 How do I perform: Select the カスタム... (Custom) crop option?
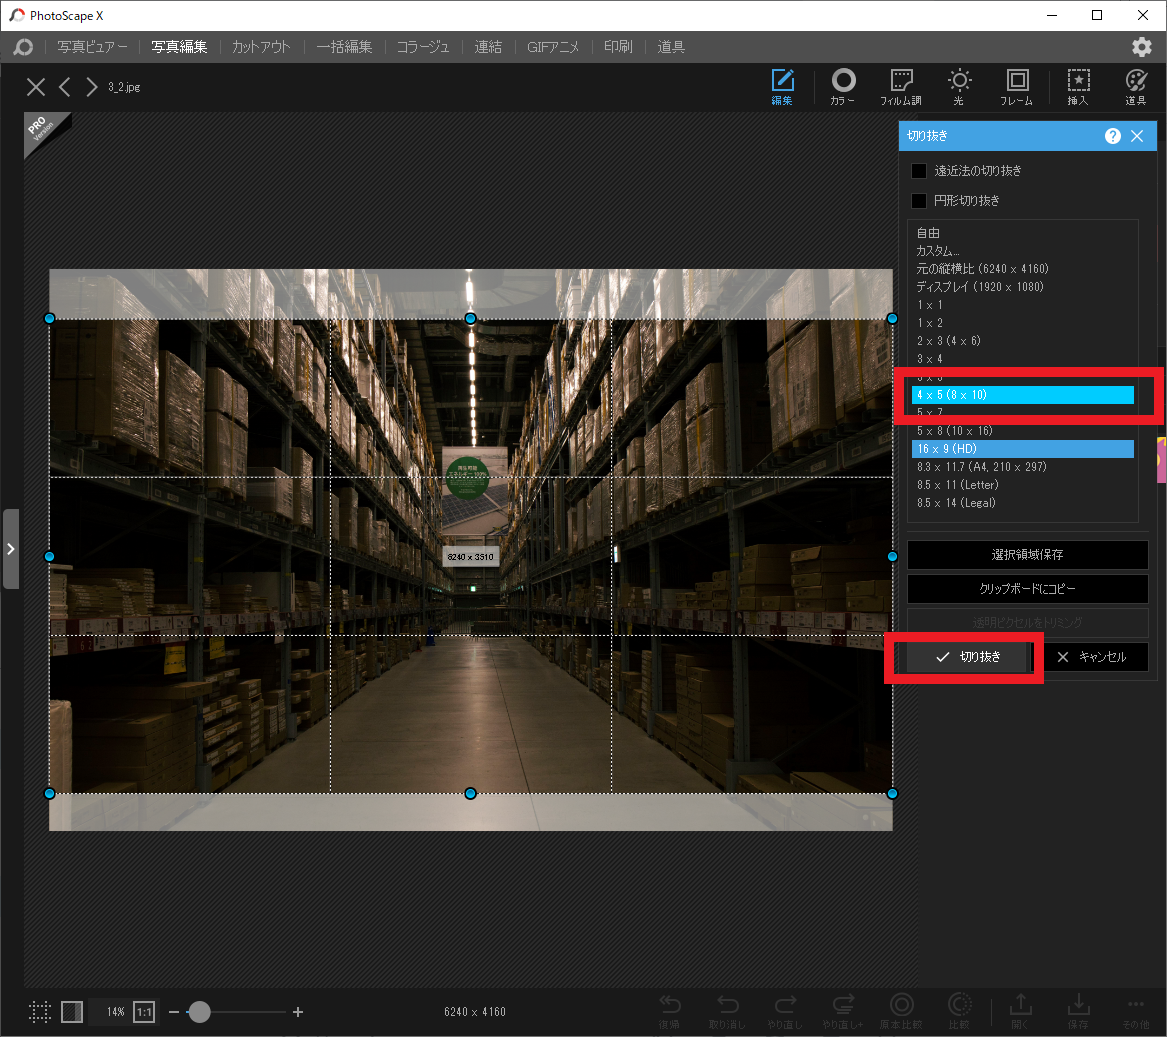(x=937, y=251)
